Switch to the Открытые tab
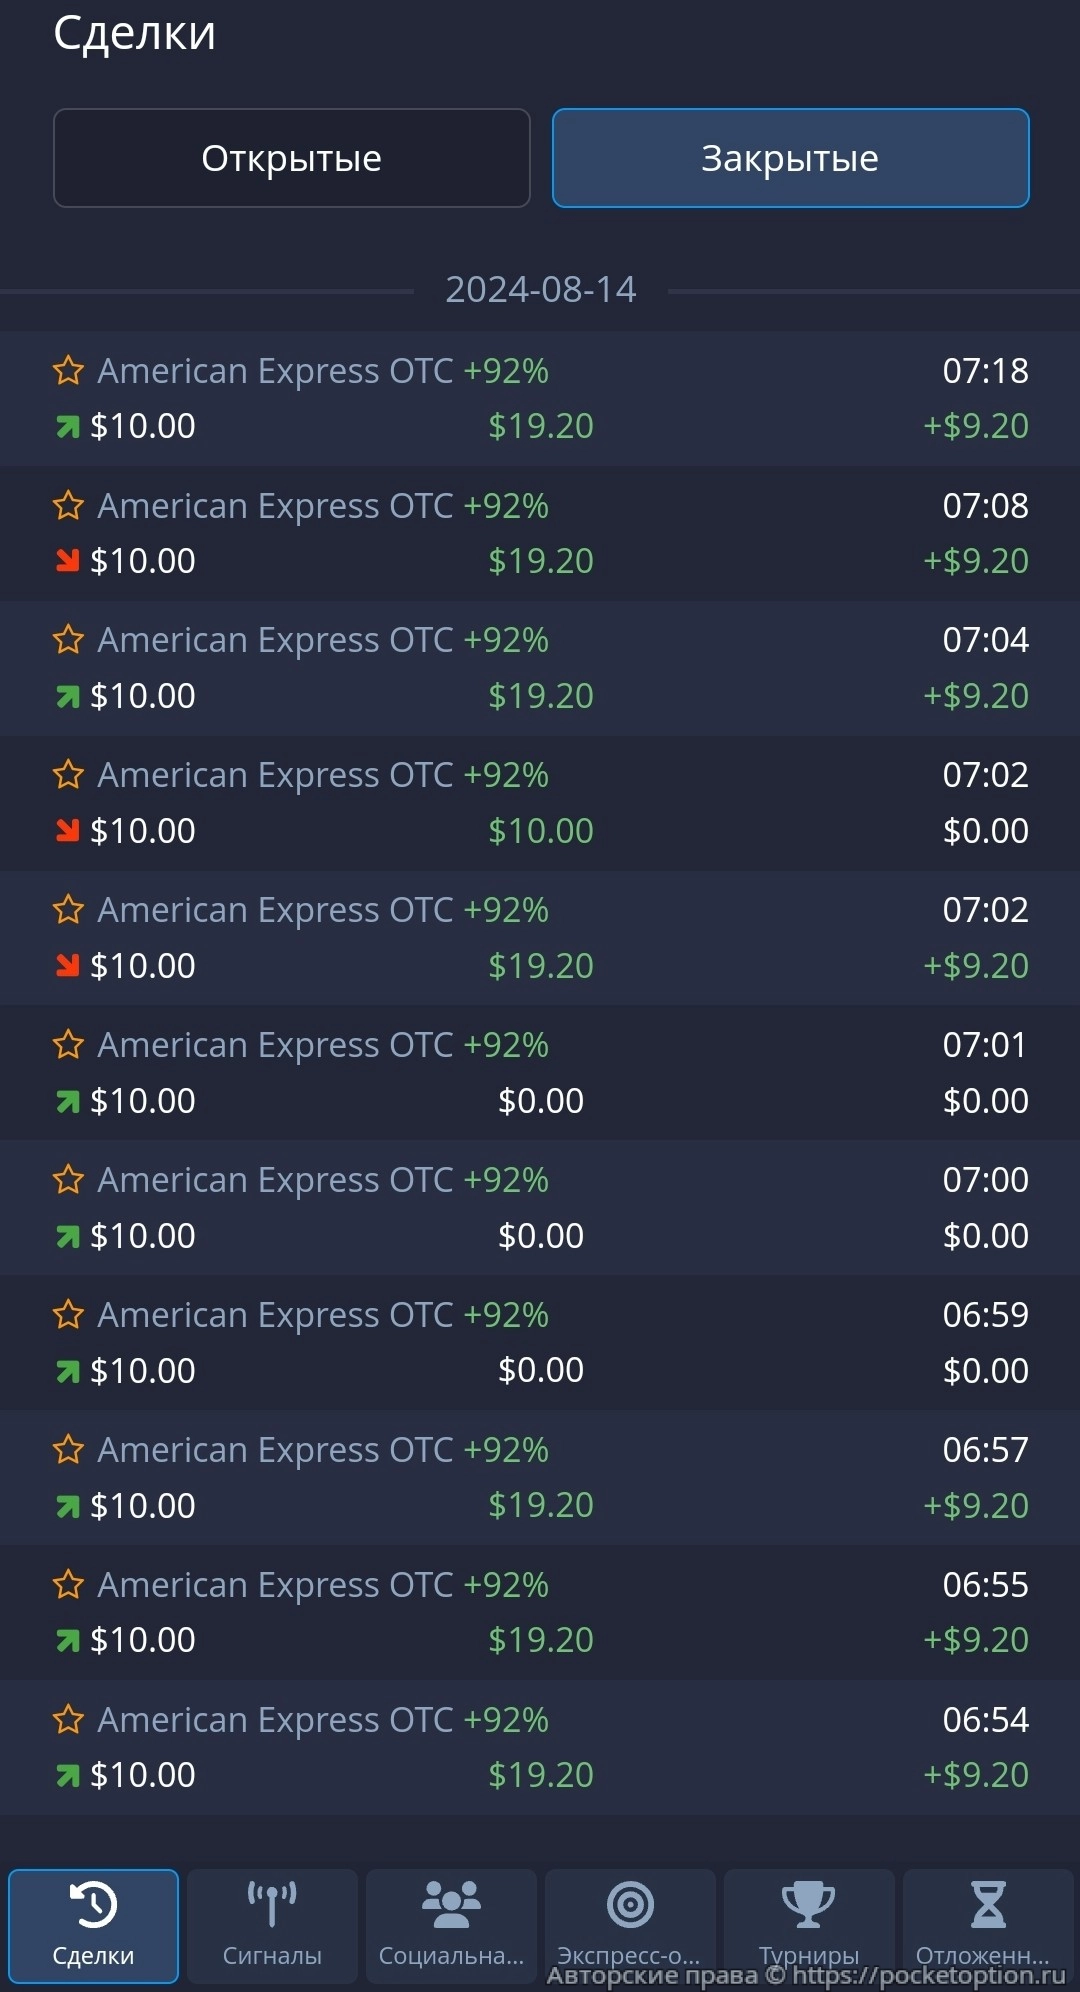This screenshot has width=1080, height=1992. (291, 158)
